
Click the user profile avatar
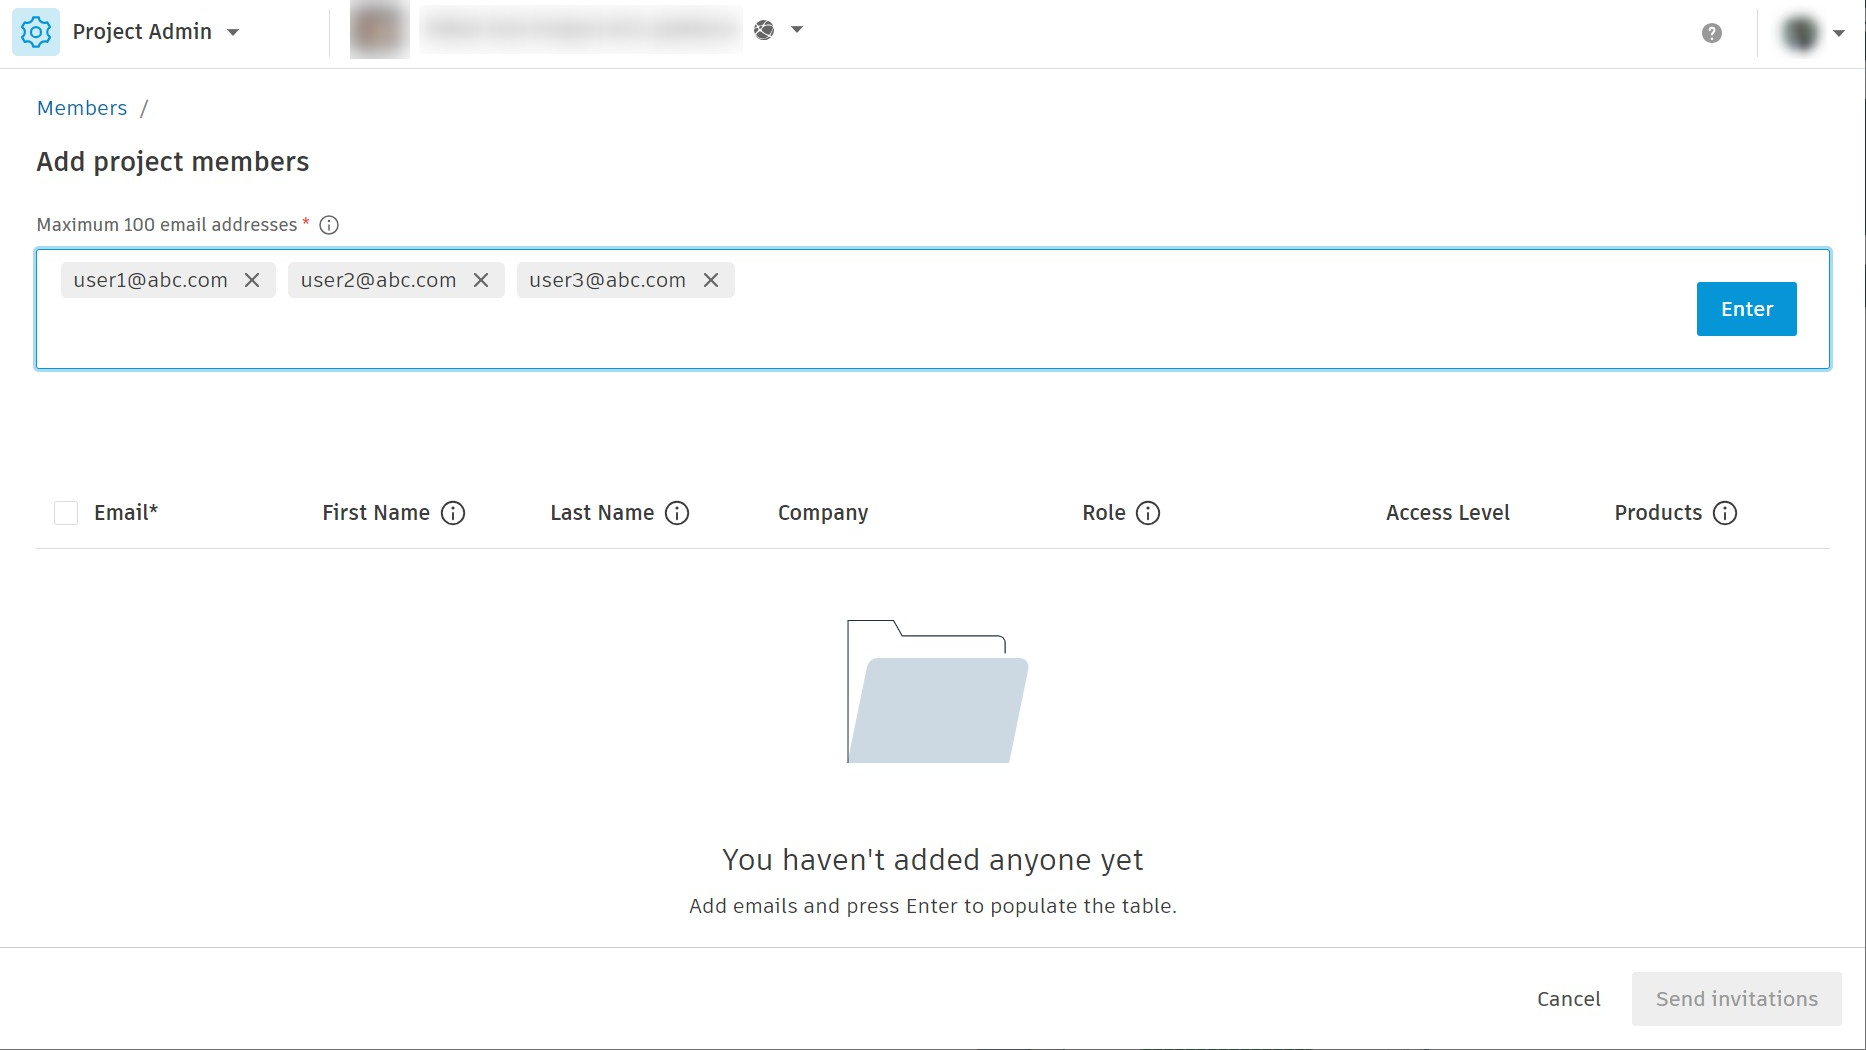[1800, 33]
